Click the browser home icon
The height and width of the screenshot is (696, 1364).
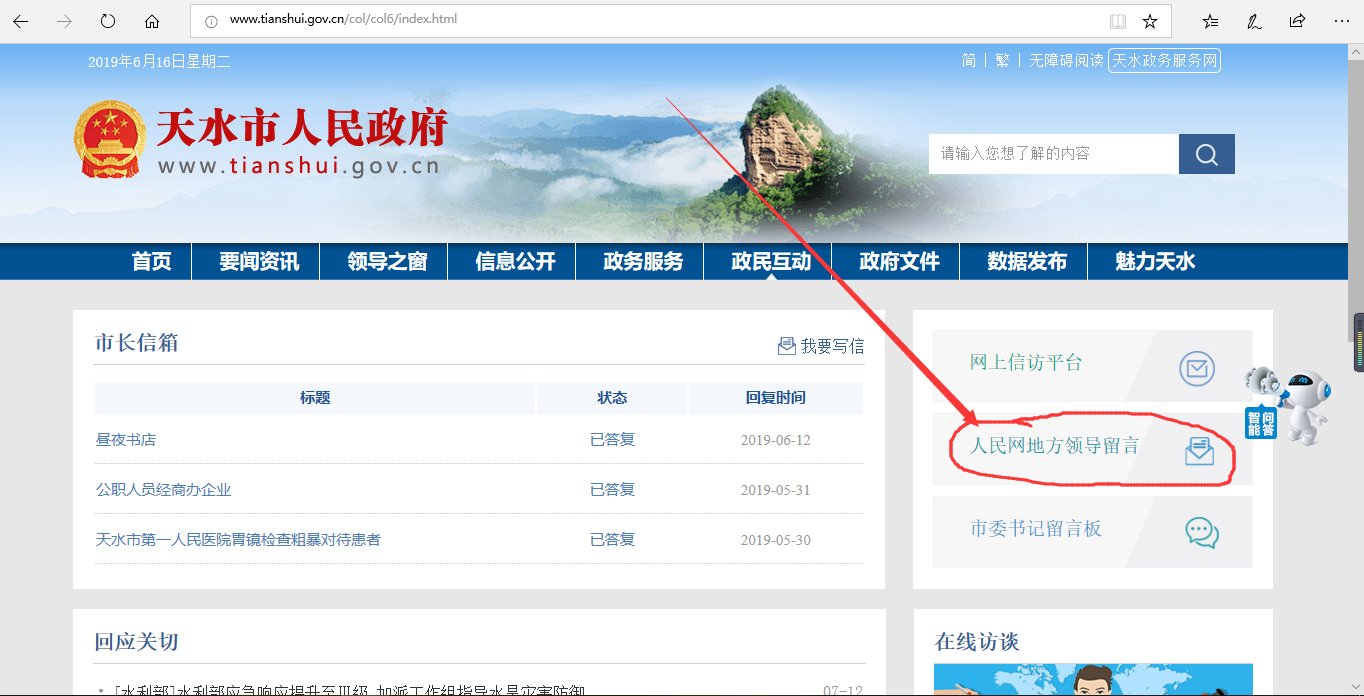(x=150, y=19)
